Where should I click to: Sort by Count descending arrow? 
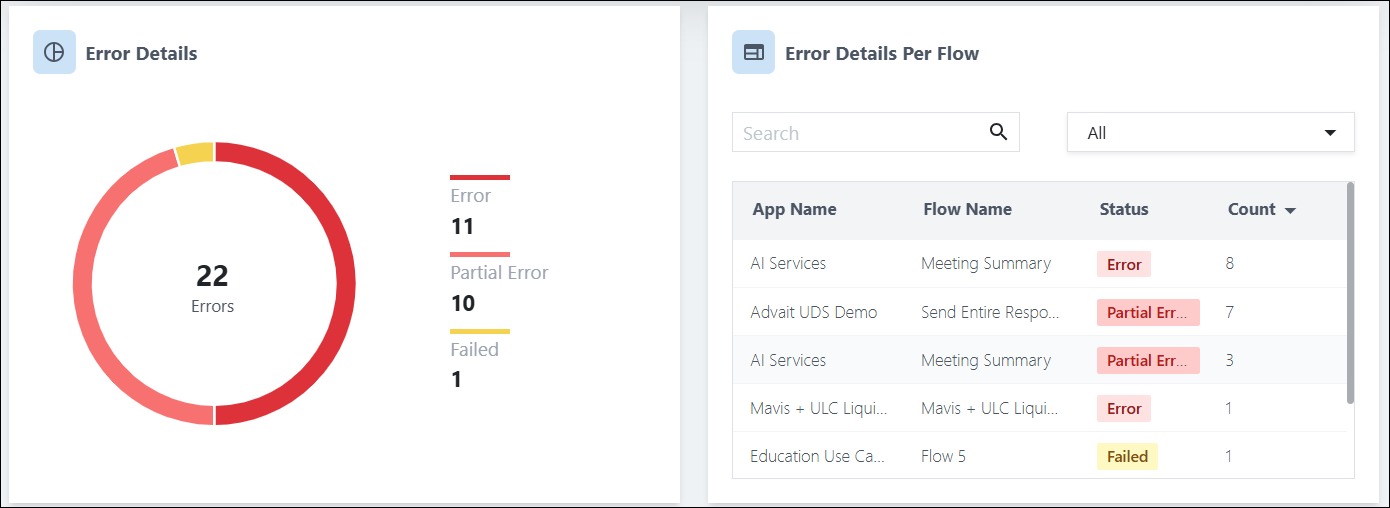[x=1290, y=211]
